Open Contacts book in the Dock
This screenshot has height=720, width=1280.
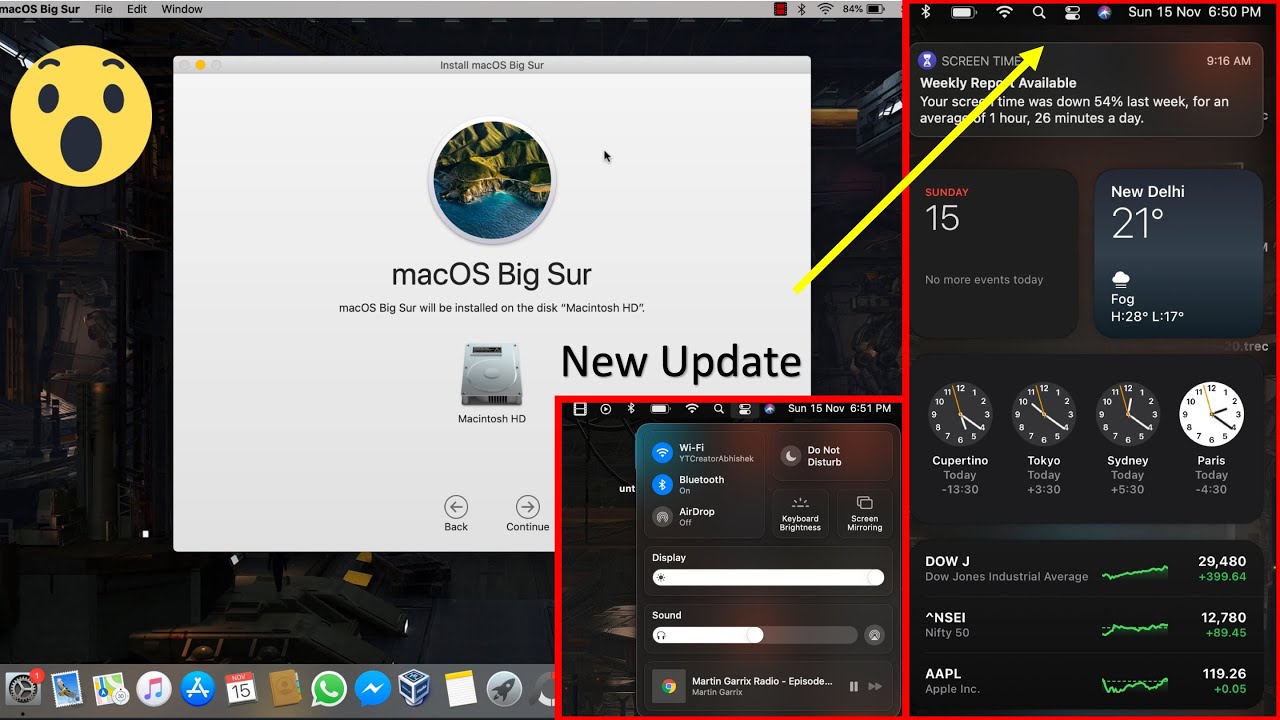click(x=285, y=688)
